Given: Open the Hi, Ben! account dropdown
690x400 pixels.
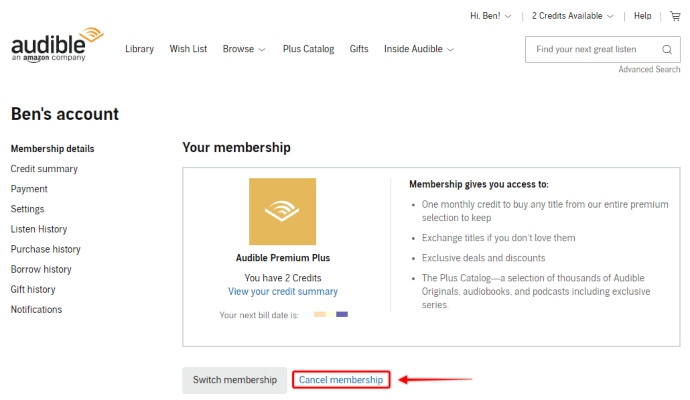Looking at the screenshot, I should pos(490,16).
